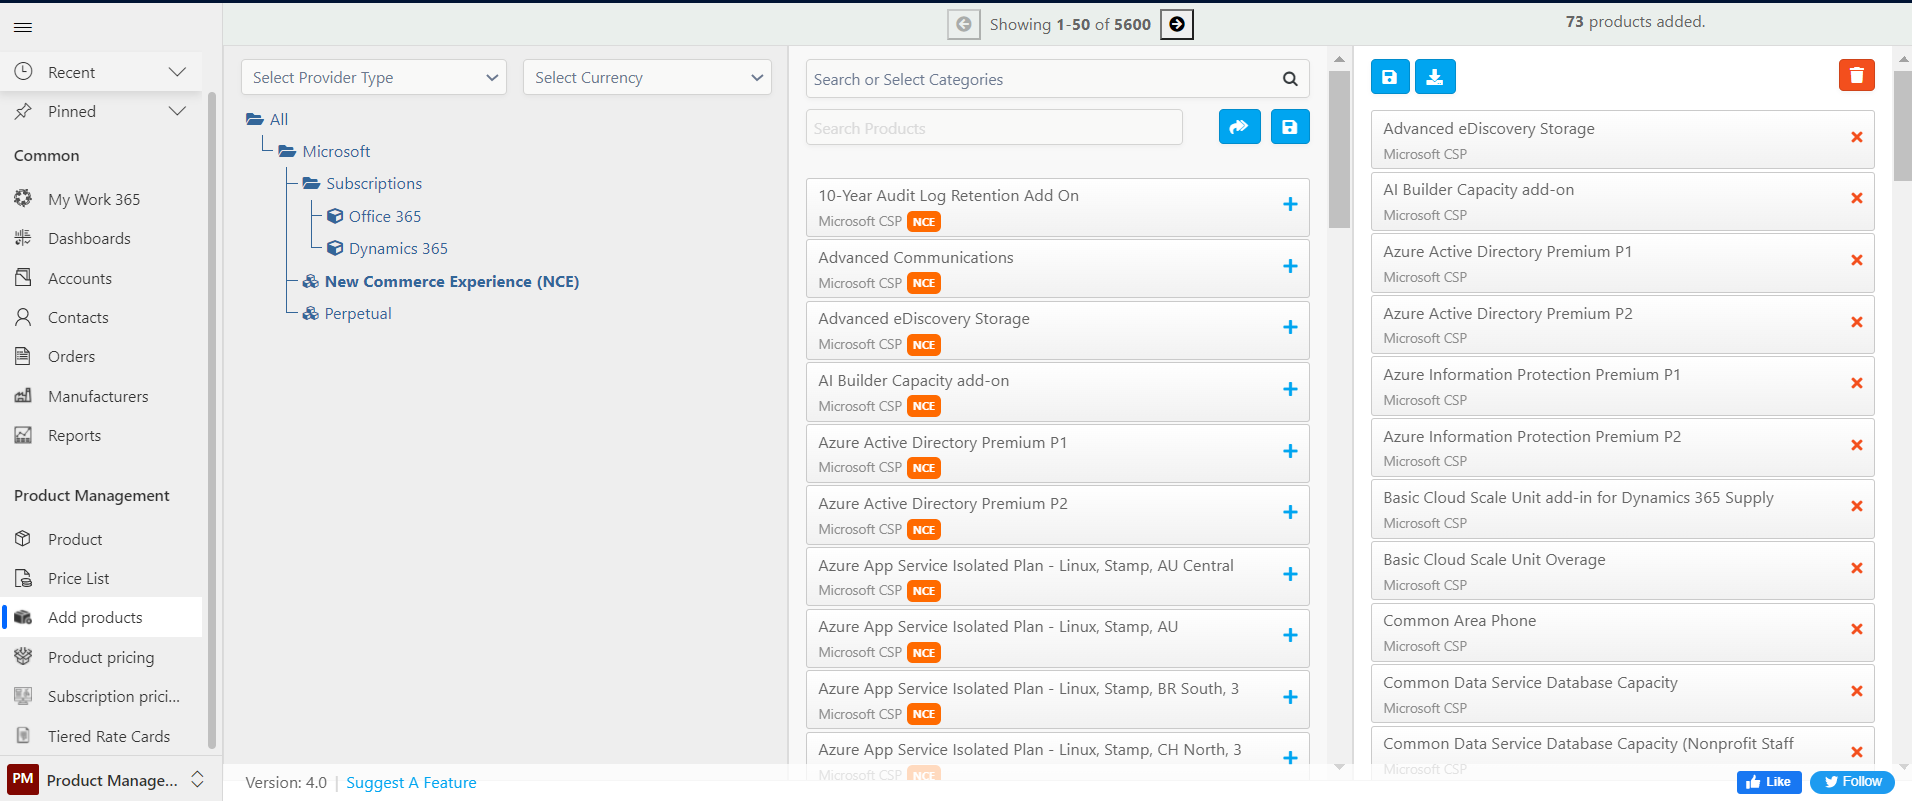Add 10-Year Audit Log Retention Add On

click(1290, 204)
